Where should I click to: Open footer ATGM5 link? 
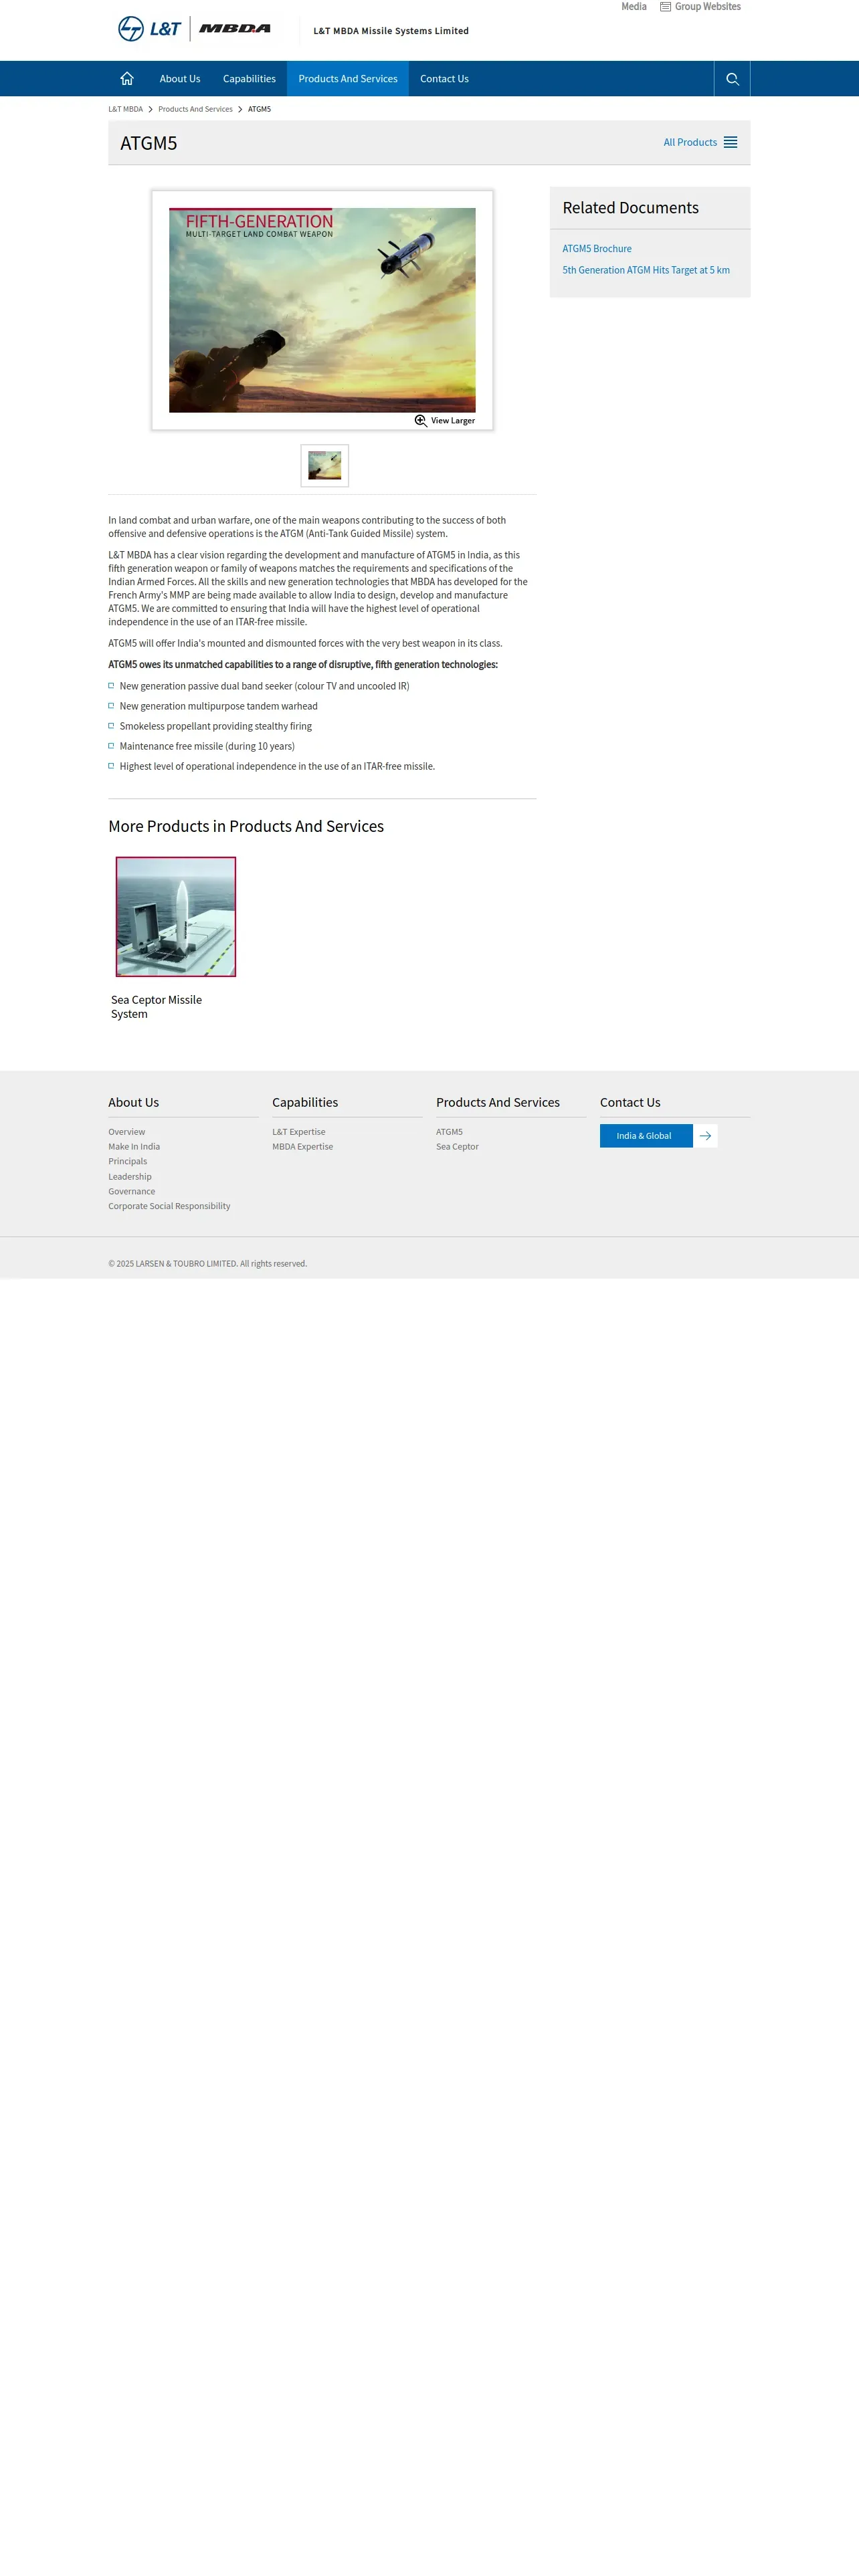449,1132
